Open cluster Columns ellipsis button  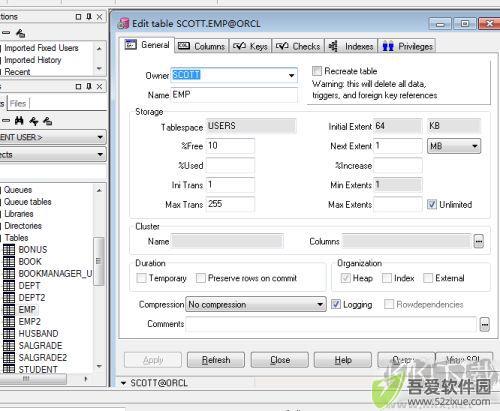(x=479, y=241)
